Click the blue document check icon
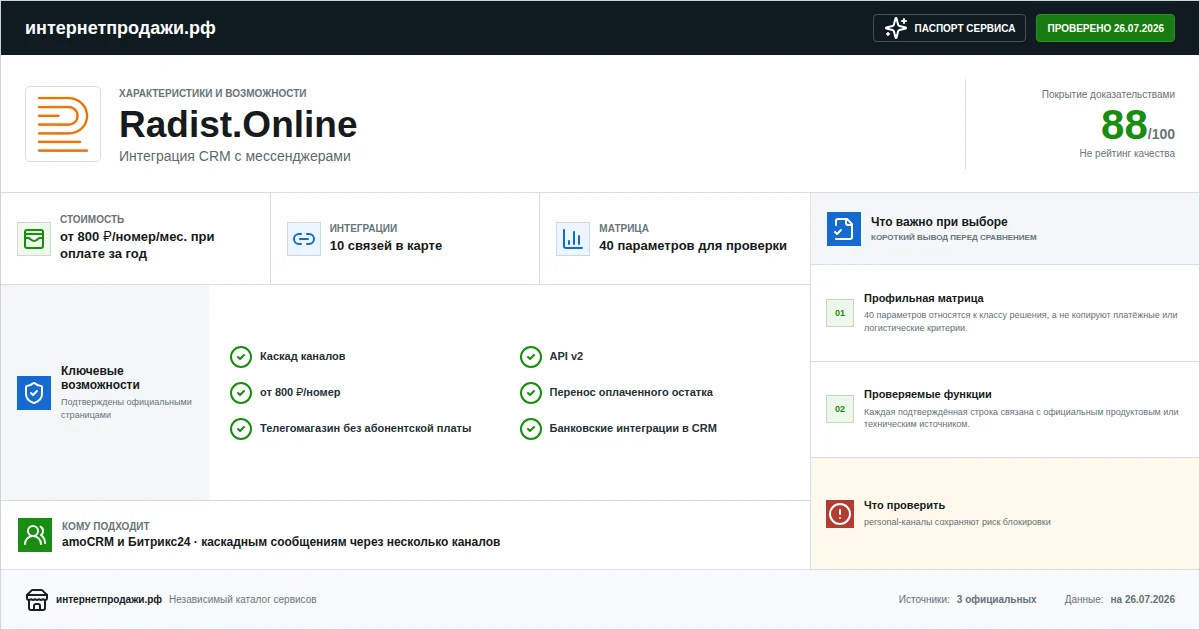The image size is (1200, 630). 844,229
